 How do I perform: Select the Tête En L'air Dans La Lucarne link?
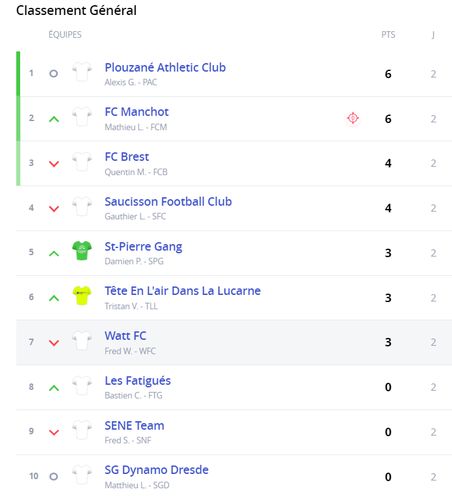[x=183, y=291]
